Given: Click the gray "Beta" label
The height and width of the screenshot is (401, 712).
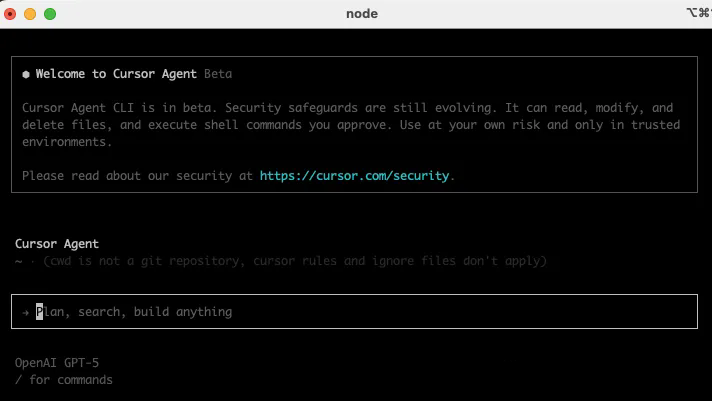Looking at the screenshot, I should click(218, 74).
